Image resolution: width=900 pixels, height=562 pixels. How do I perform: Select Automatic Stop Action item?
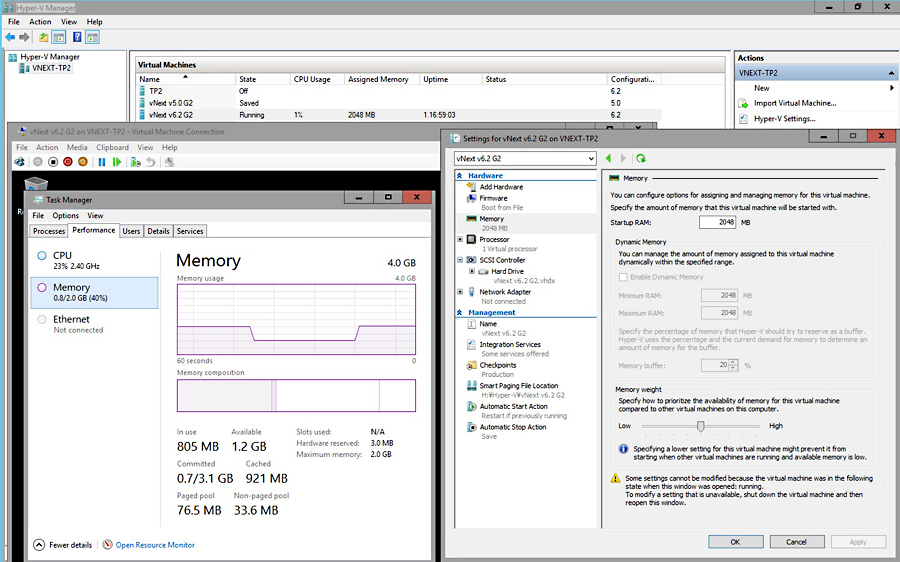pyautogui.click(x=513, y=427)
